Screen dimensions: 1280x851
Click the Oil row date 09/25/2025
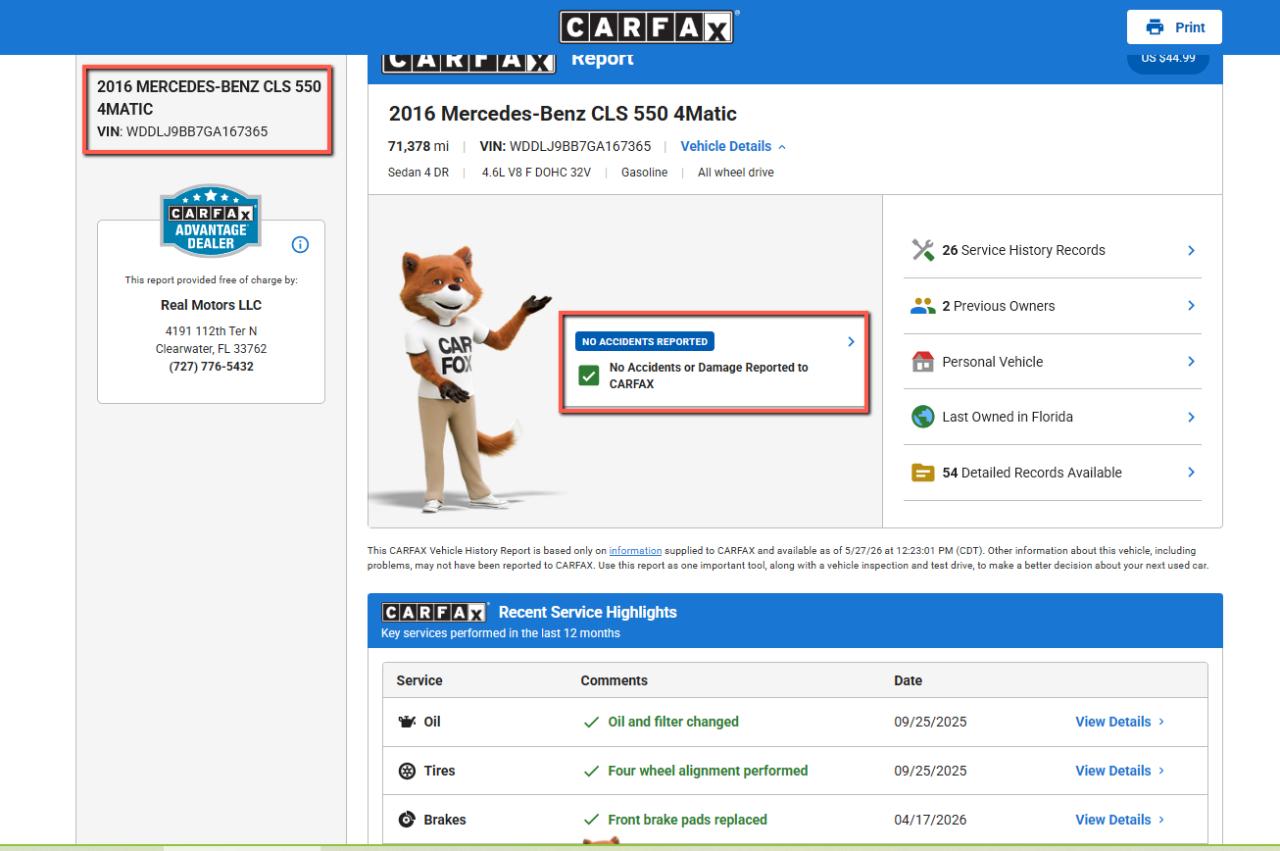coord(930,722)
